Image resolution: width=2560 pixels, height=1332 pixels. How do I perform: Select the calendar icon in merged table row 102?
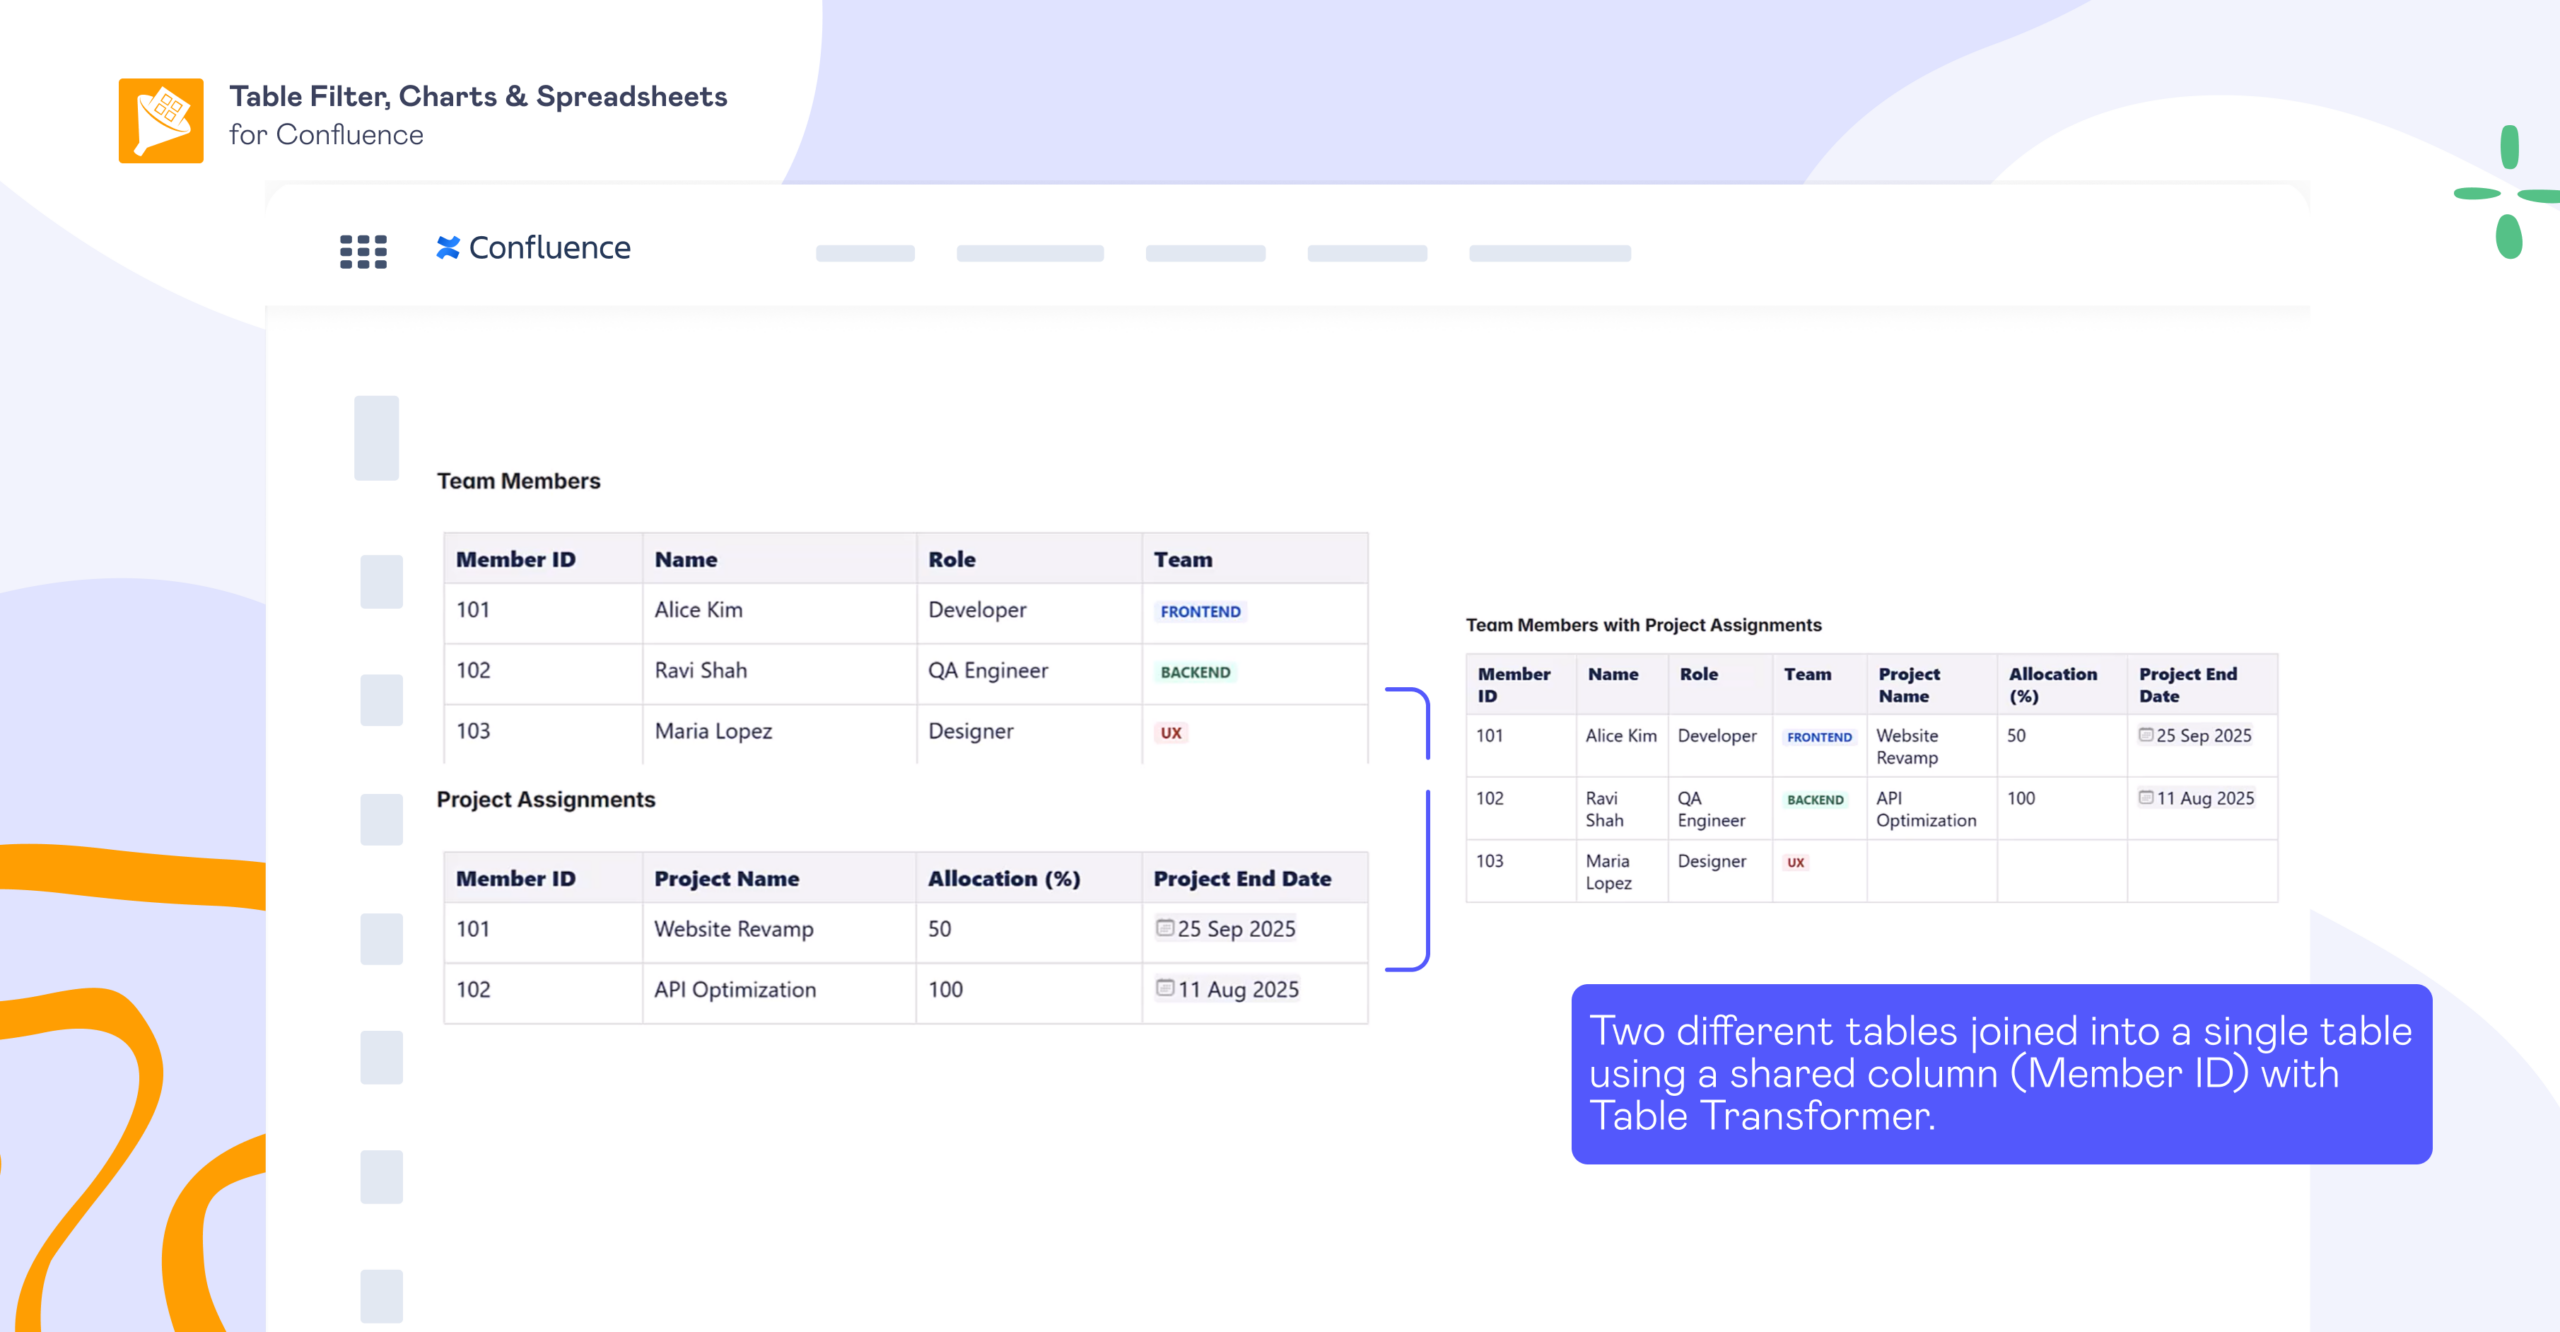pyautogui.click(x=2146, y=797)
